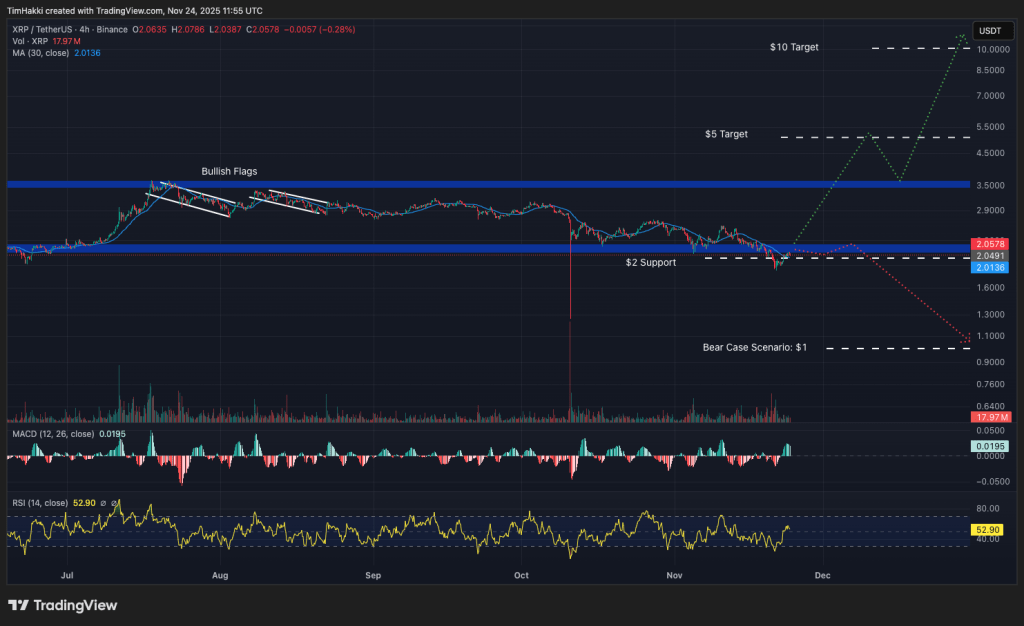Click the TradingView logo at bottom left
The height and width of the screenshot is (626, 1024).
[62, 605]
